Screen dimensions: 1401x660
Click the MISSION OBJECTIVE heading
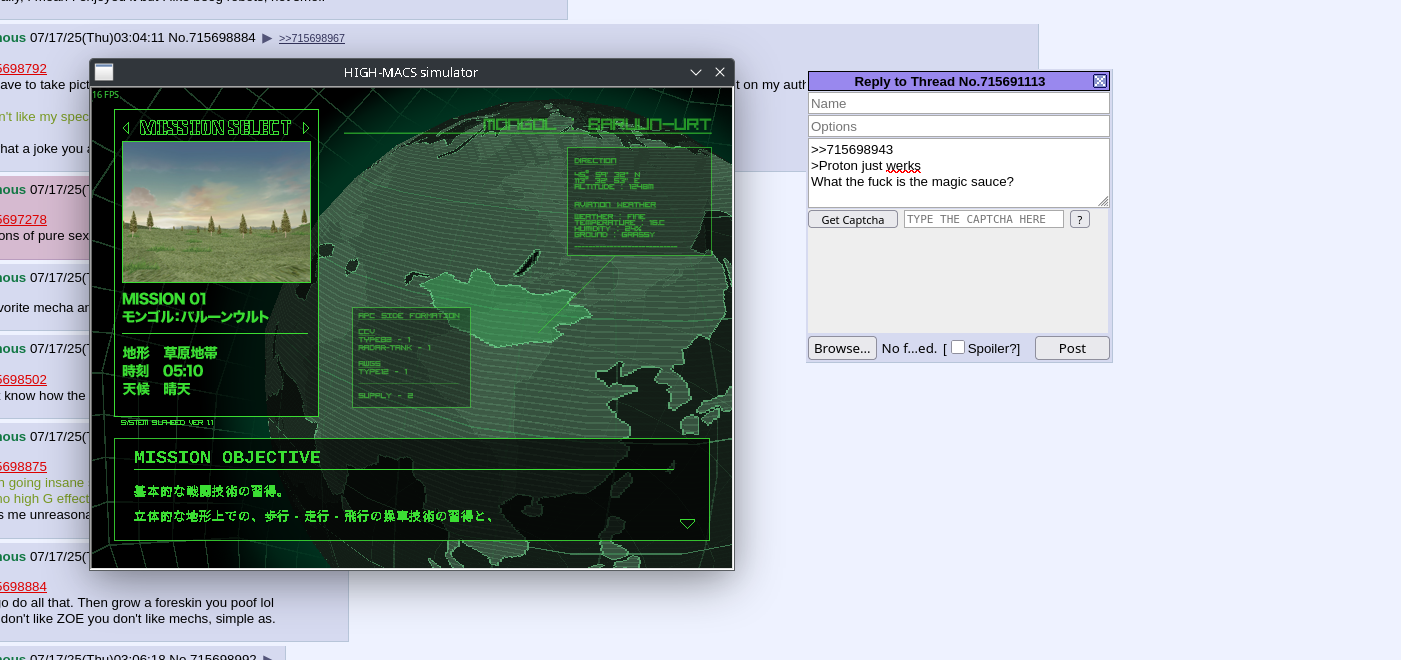pyautogui.click(x=227, y=457)
